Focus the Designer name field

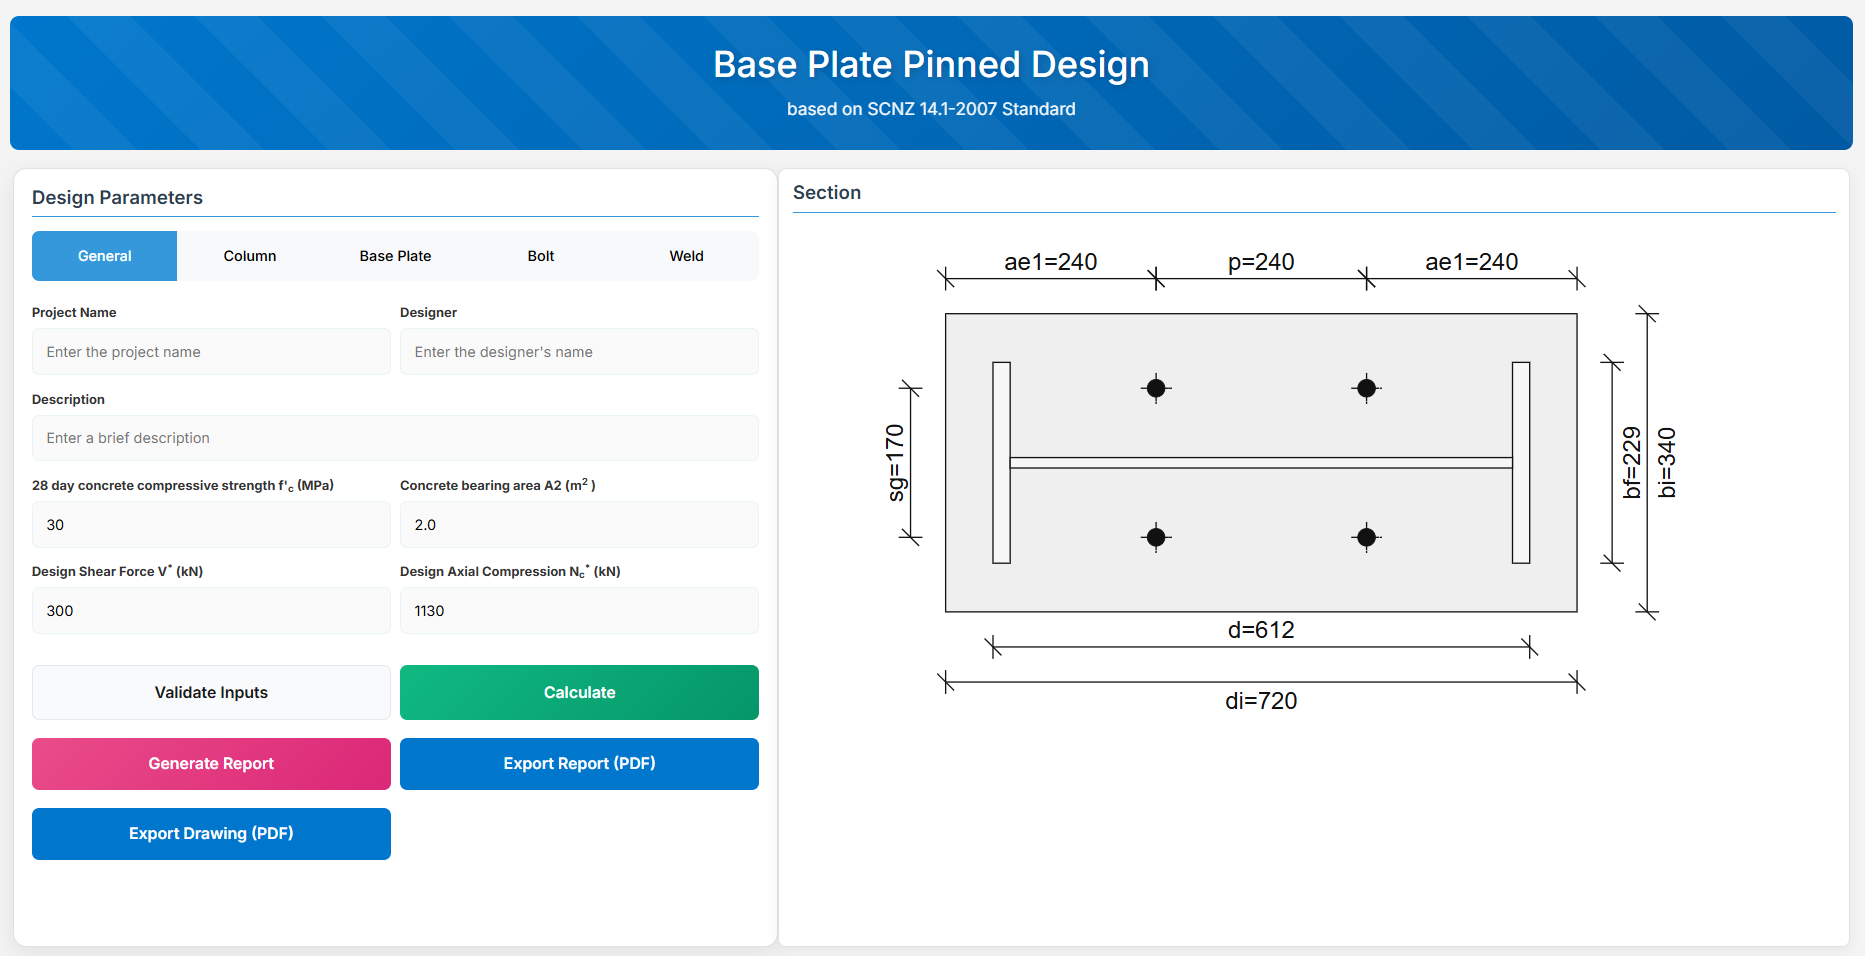579,352
